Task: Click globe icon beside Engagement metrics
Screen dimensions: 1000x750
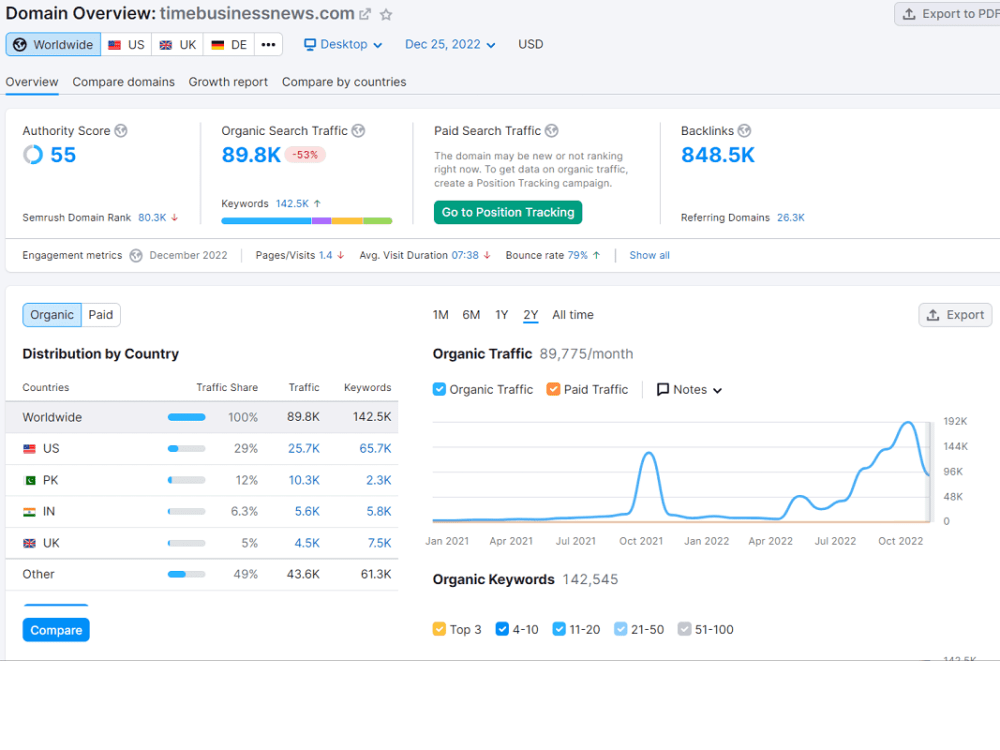Action: 136,256
